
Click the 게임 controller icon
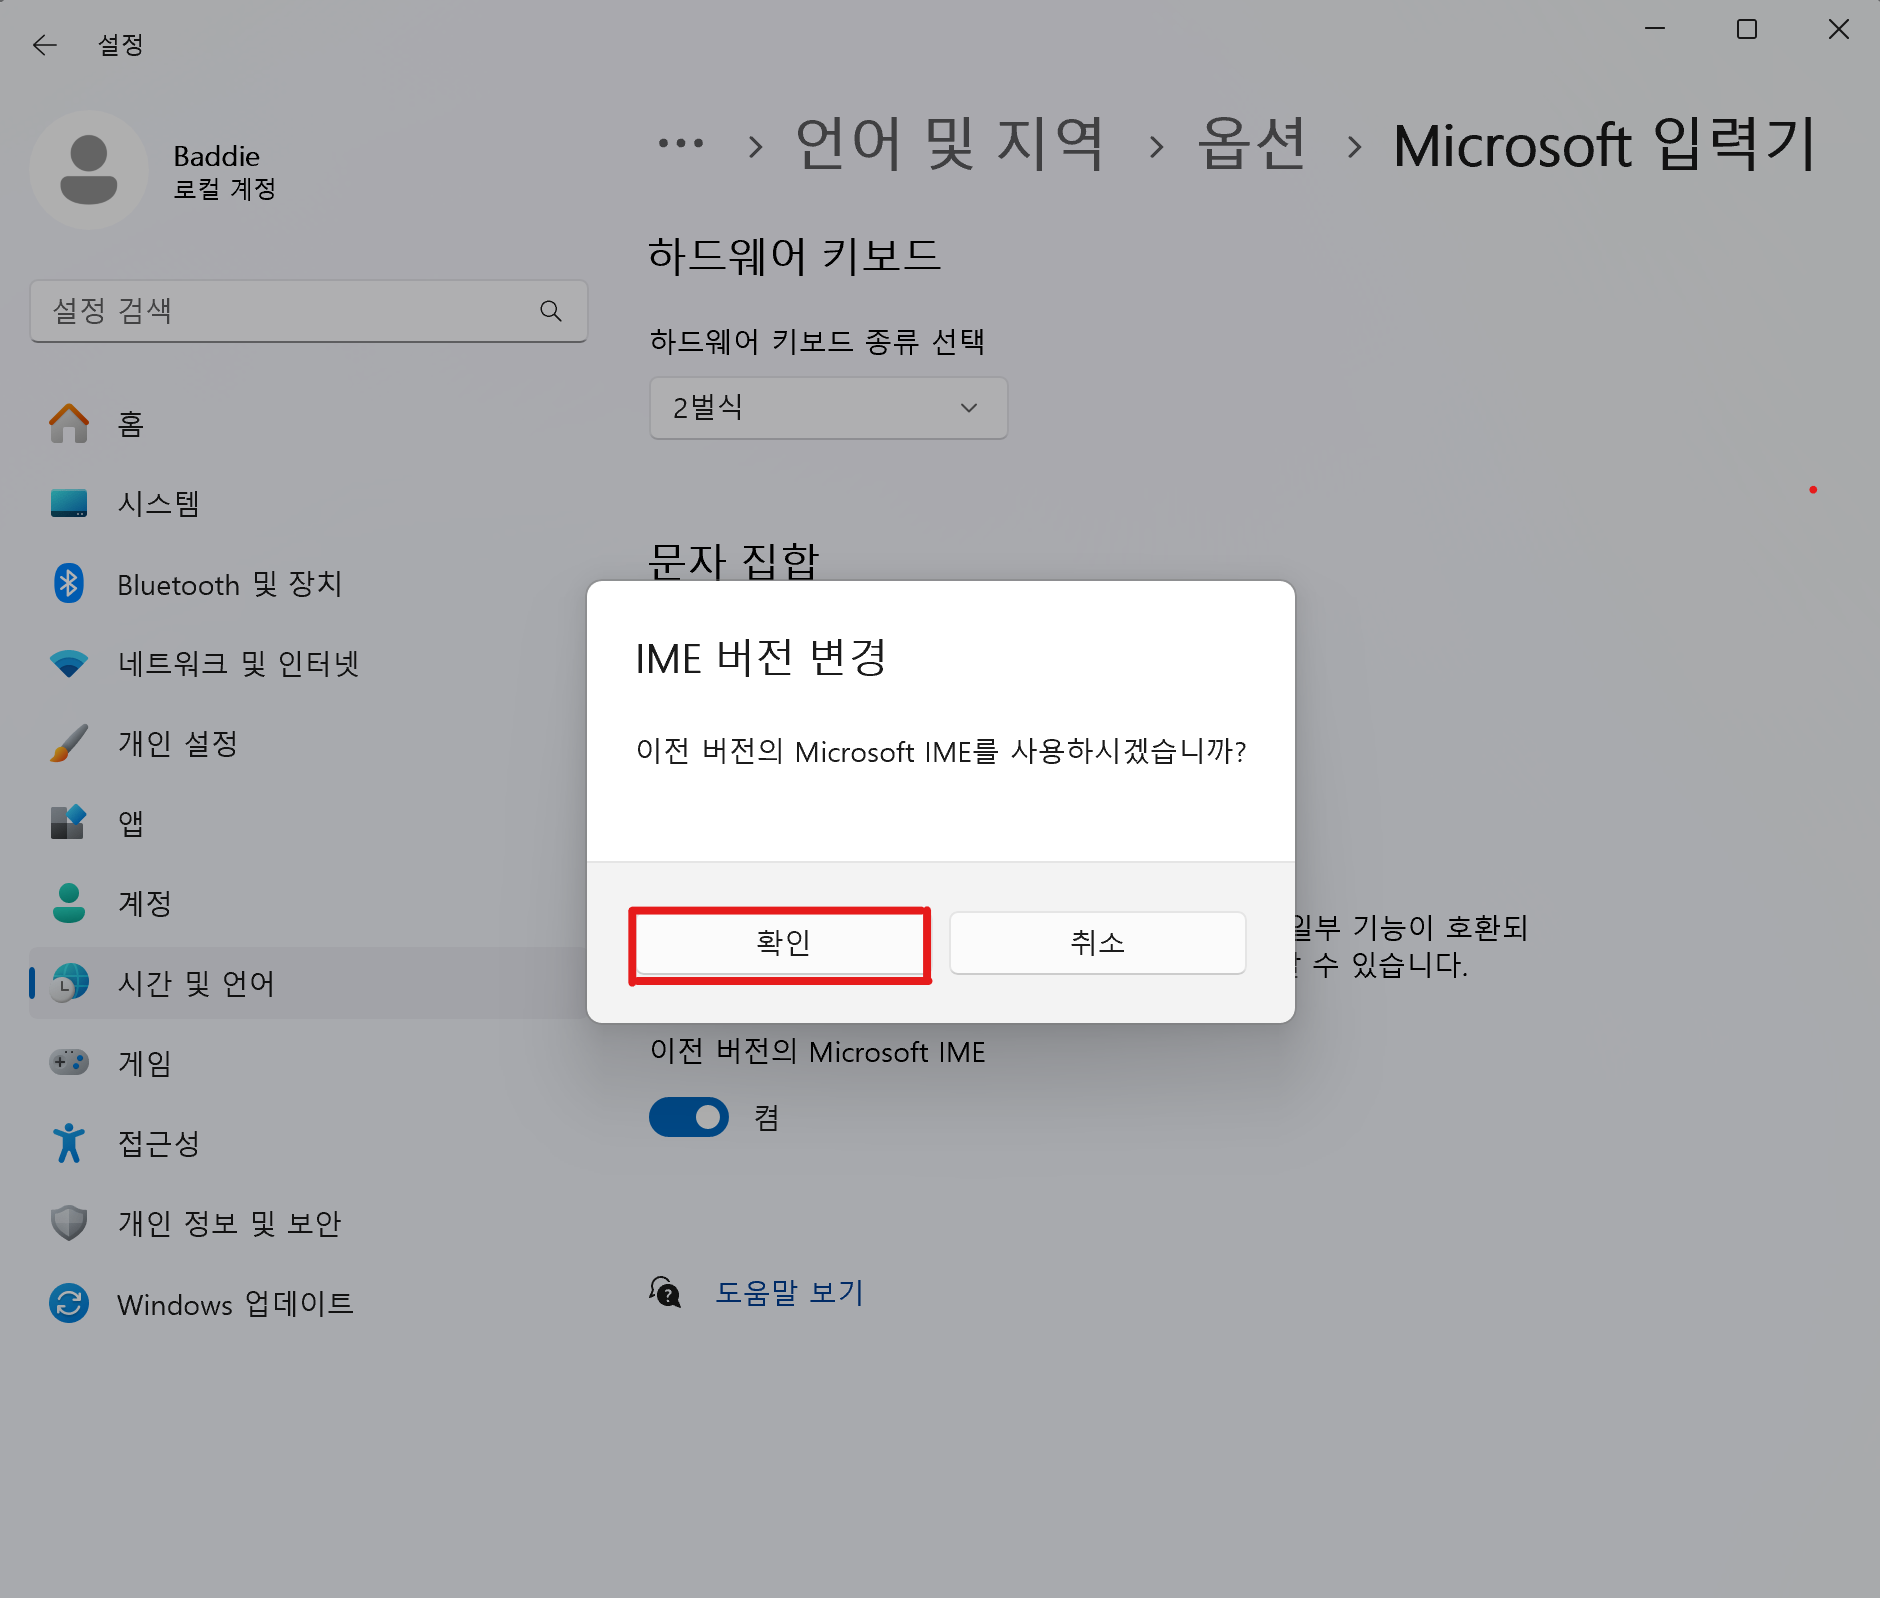coord(69,1062)
